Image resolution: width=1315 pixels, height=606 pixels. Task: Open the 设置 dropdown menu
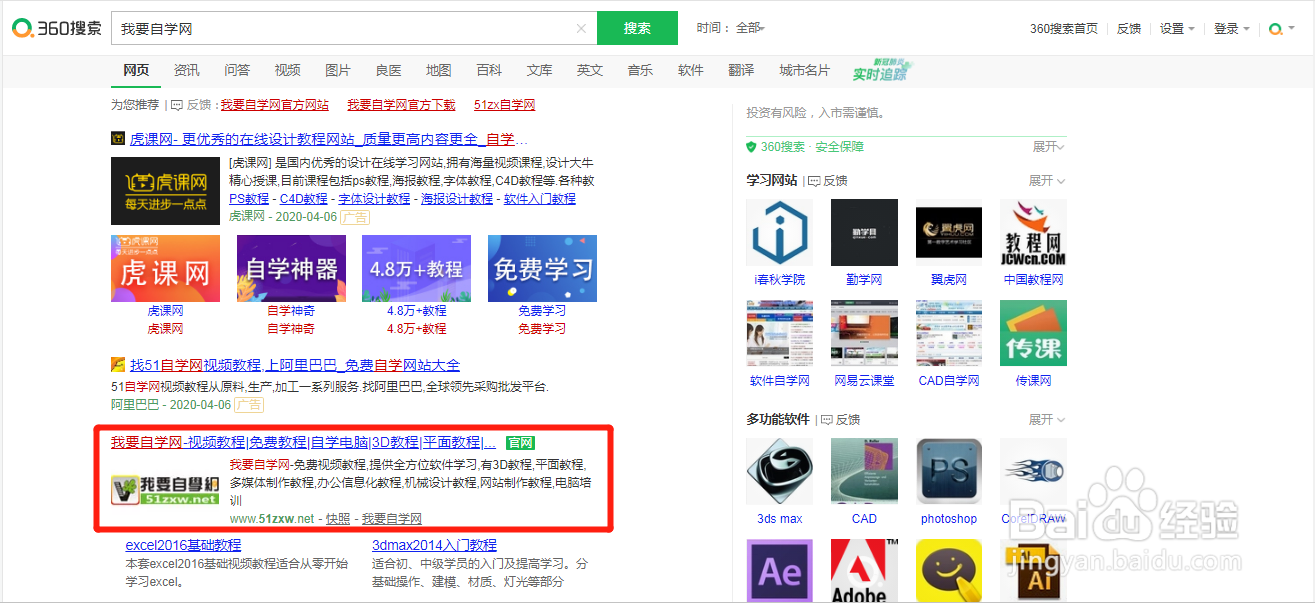(1177, 29)
